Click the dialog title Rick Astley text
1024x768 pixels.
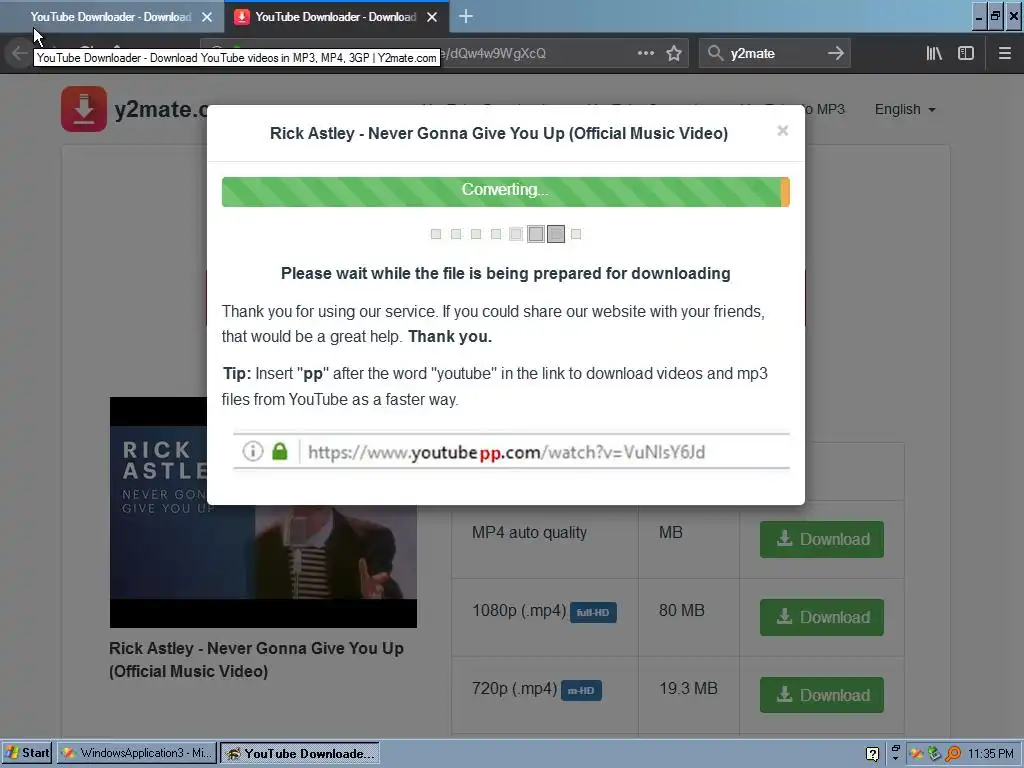tap(499, 133)
